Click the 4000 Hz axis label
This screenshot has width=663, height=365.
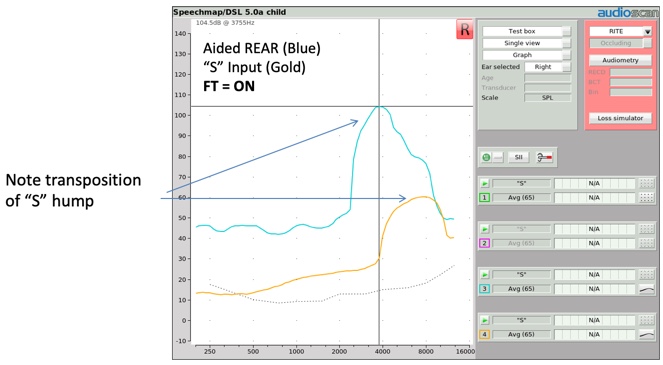click(382, 351)
